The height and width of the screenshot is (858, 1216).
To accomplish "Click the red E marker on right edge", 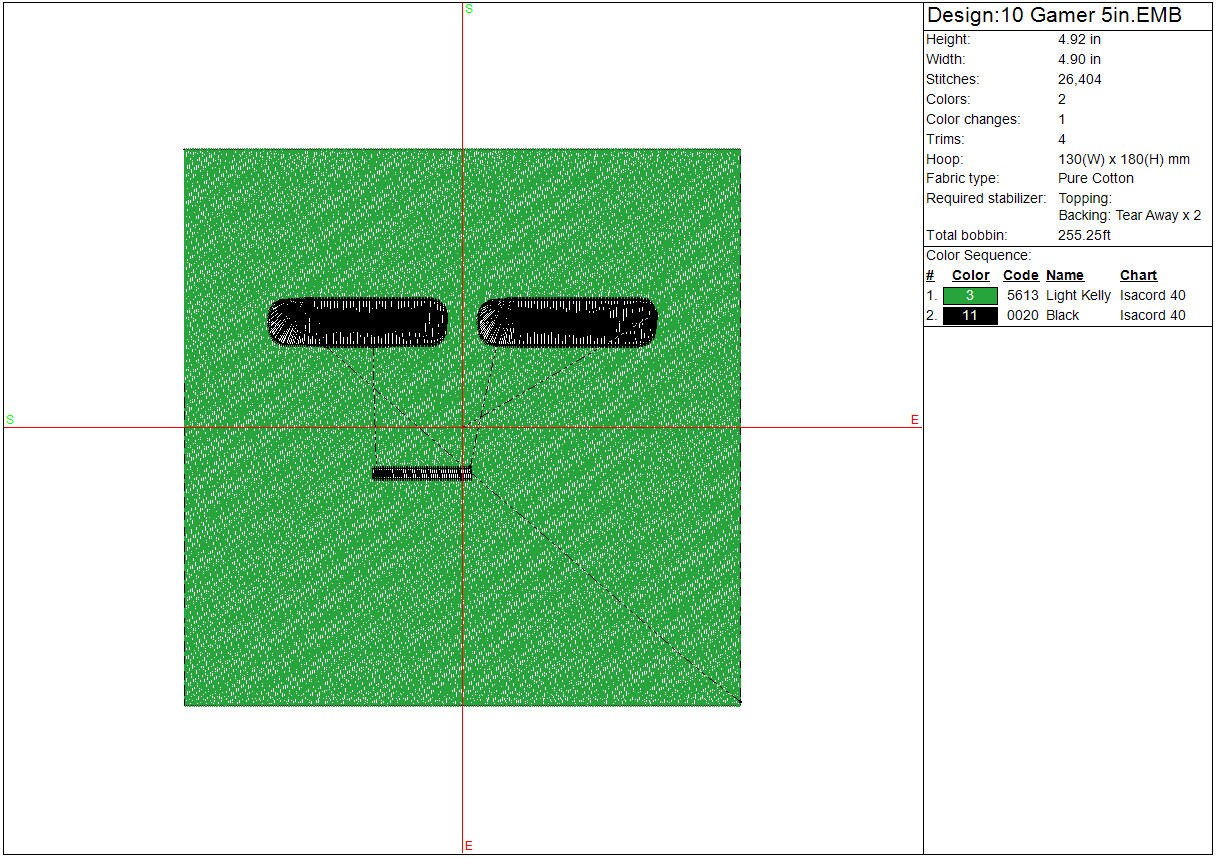I will point(914,420).
